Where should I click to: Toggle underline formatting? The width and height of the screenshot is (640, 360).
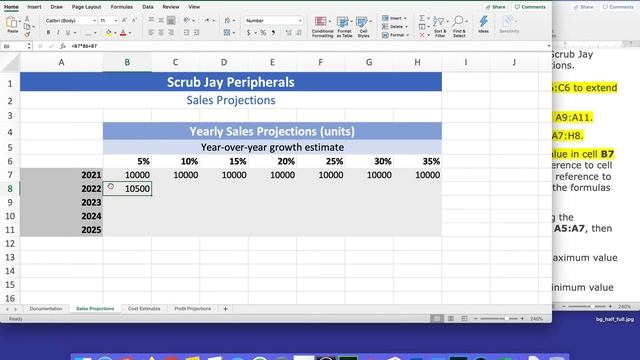tap(68, 33)
